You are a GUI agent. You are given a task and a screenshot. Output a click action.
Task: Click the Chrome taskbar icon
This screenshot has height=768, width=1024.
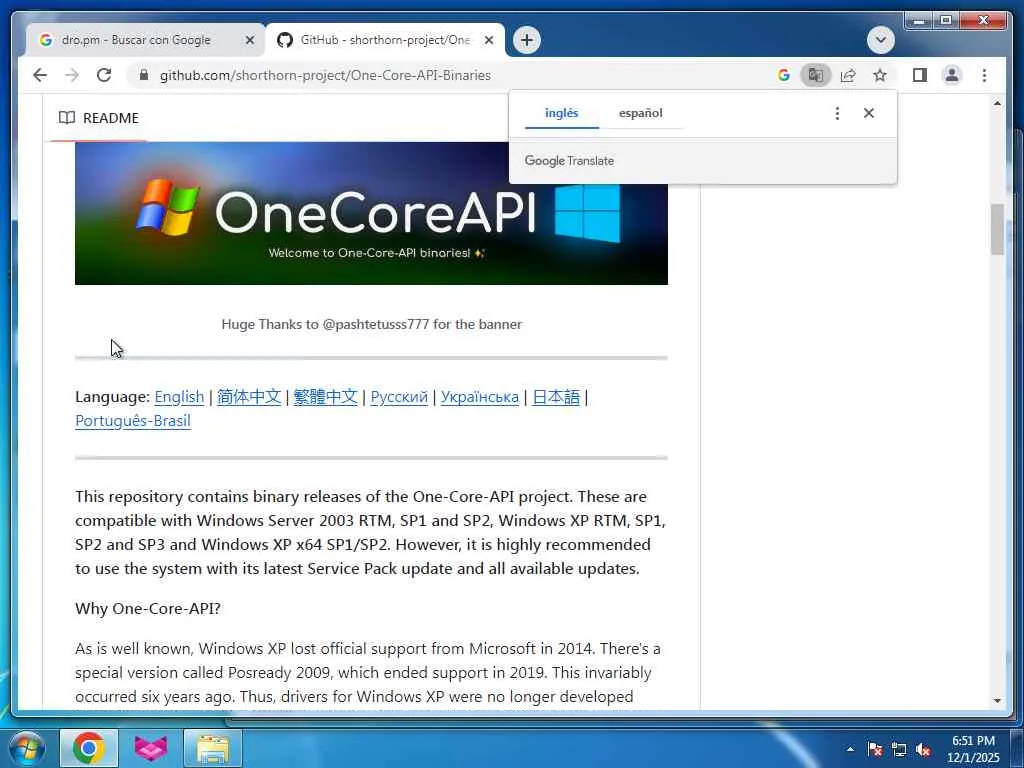pyautogui.click(x=89, y=748)
